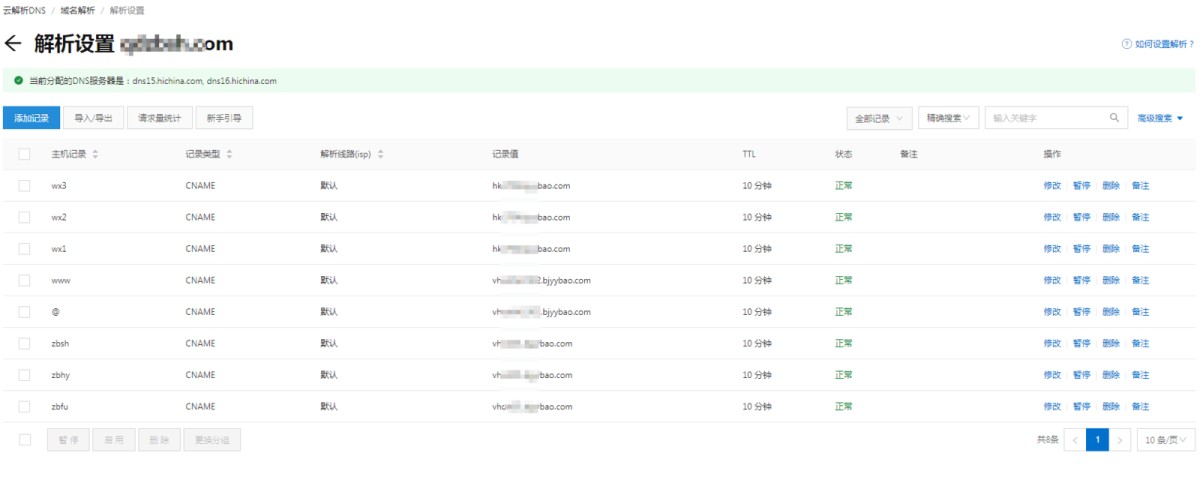Tick the checkbox for wx3 record
The width and height of the screenshot is (1200, 477).
(24, 186)
